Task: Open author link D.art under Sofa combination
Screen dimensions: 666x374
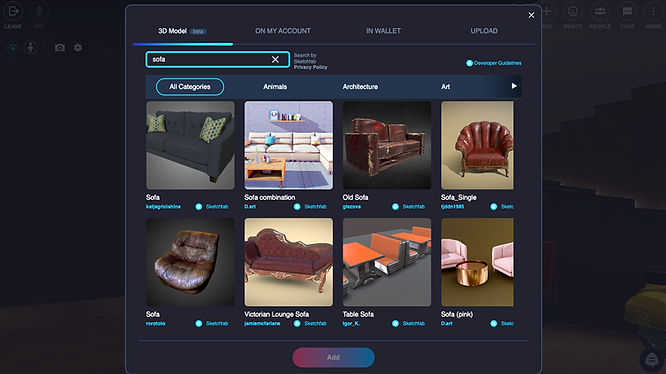Action: point(250,207)
